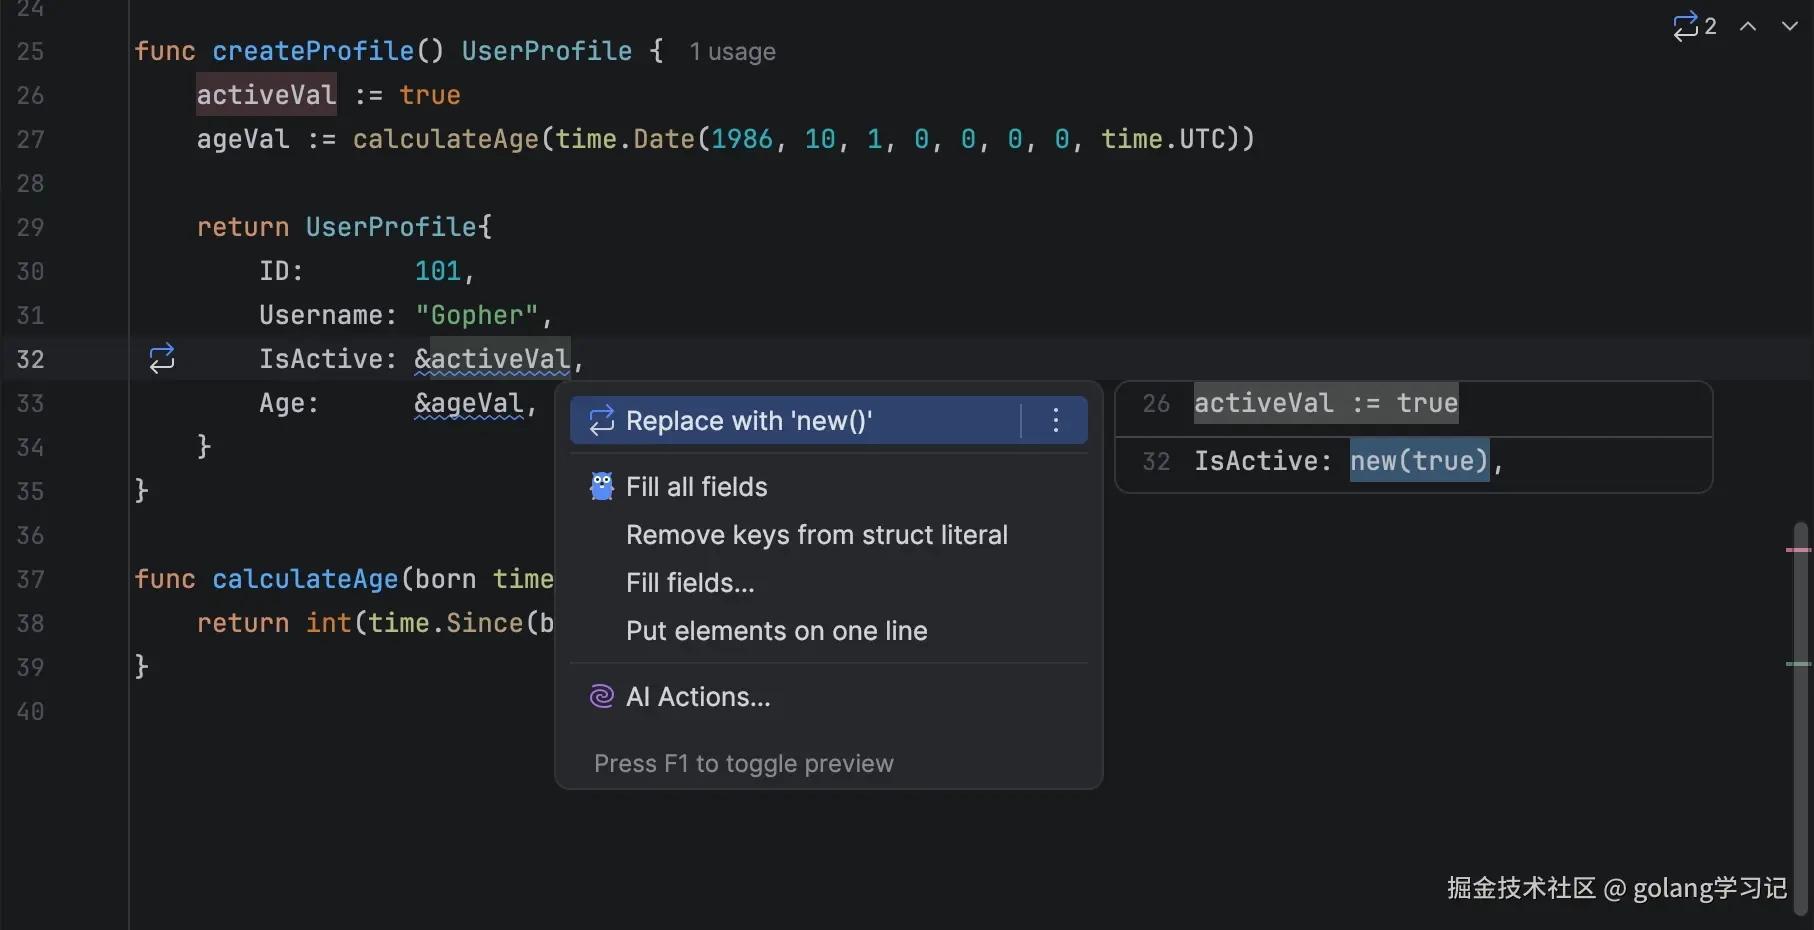Click the UserProfile return type on line 25
The height and width of the screenshot is (930, 1814).
pos(547,51)
